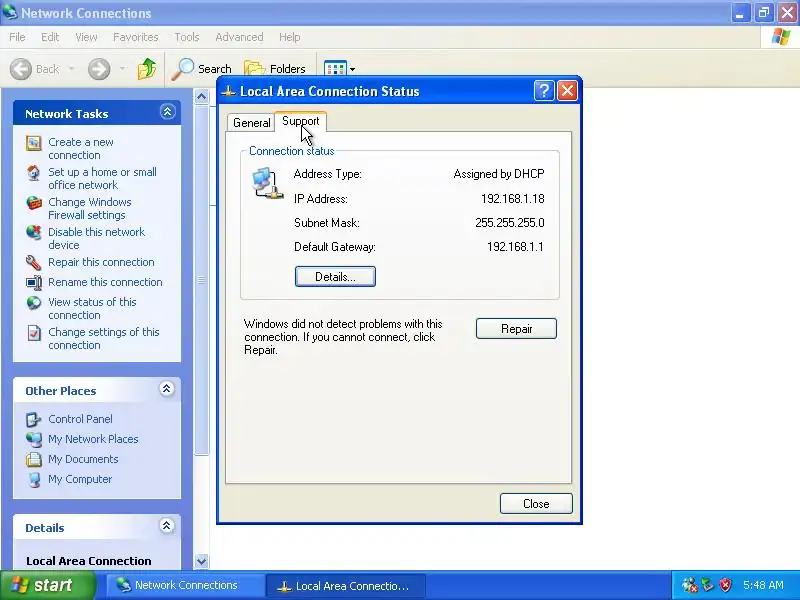800x600 pixels.
Task: Click Create a new connection link
Action: [81, 148]
